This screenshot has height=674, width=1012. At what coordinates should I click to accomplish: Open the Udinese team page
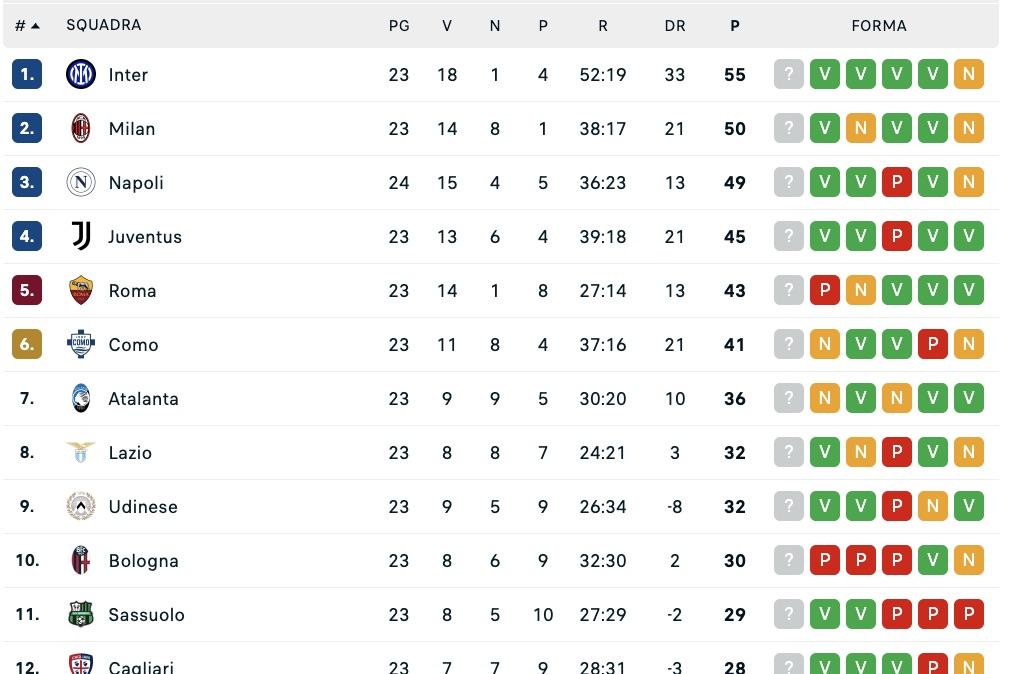[x=142, y=506]
